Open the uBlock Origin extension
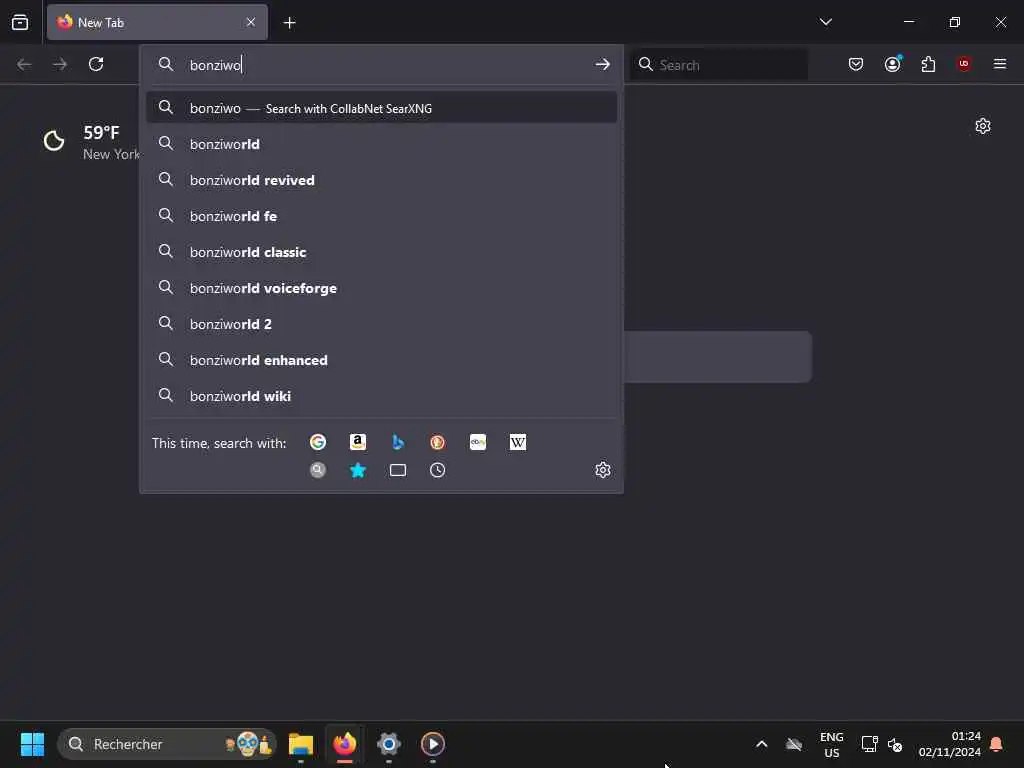 [964, 64]
